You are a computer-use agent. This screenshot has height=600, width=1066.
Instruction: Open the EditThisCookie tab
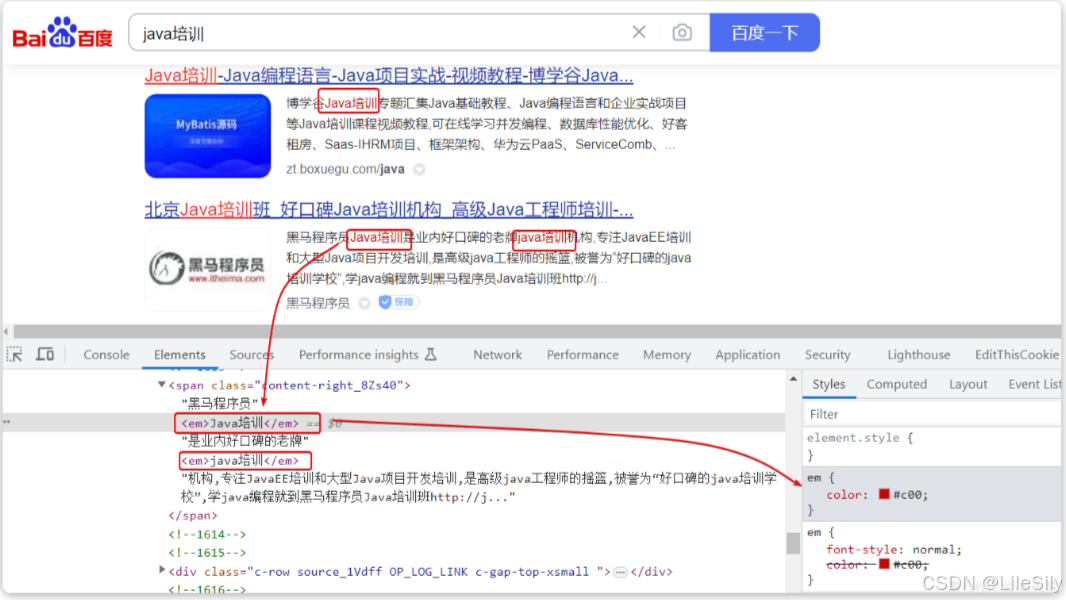point(1017,355)
